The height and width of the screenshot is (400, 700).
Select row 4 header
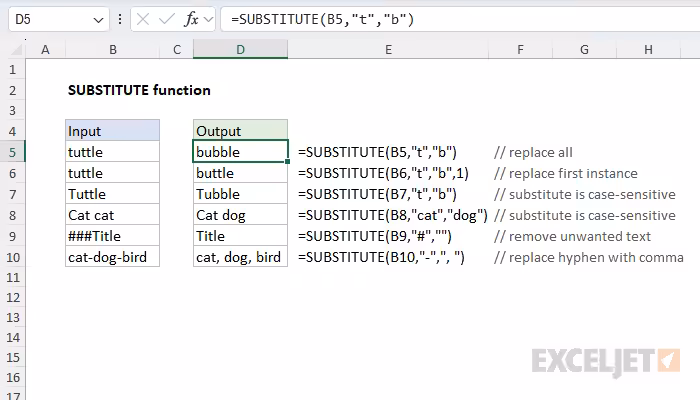click(12, 131)
